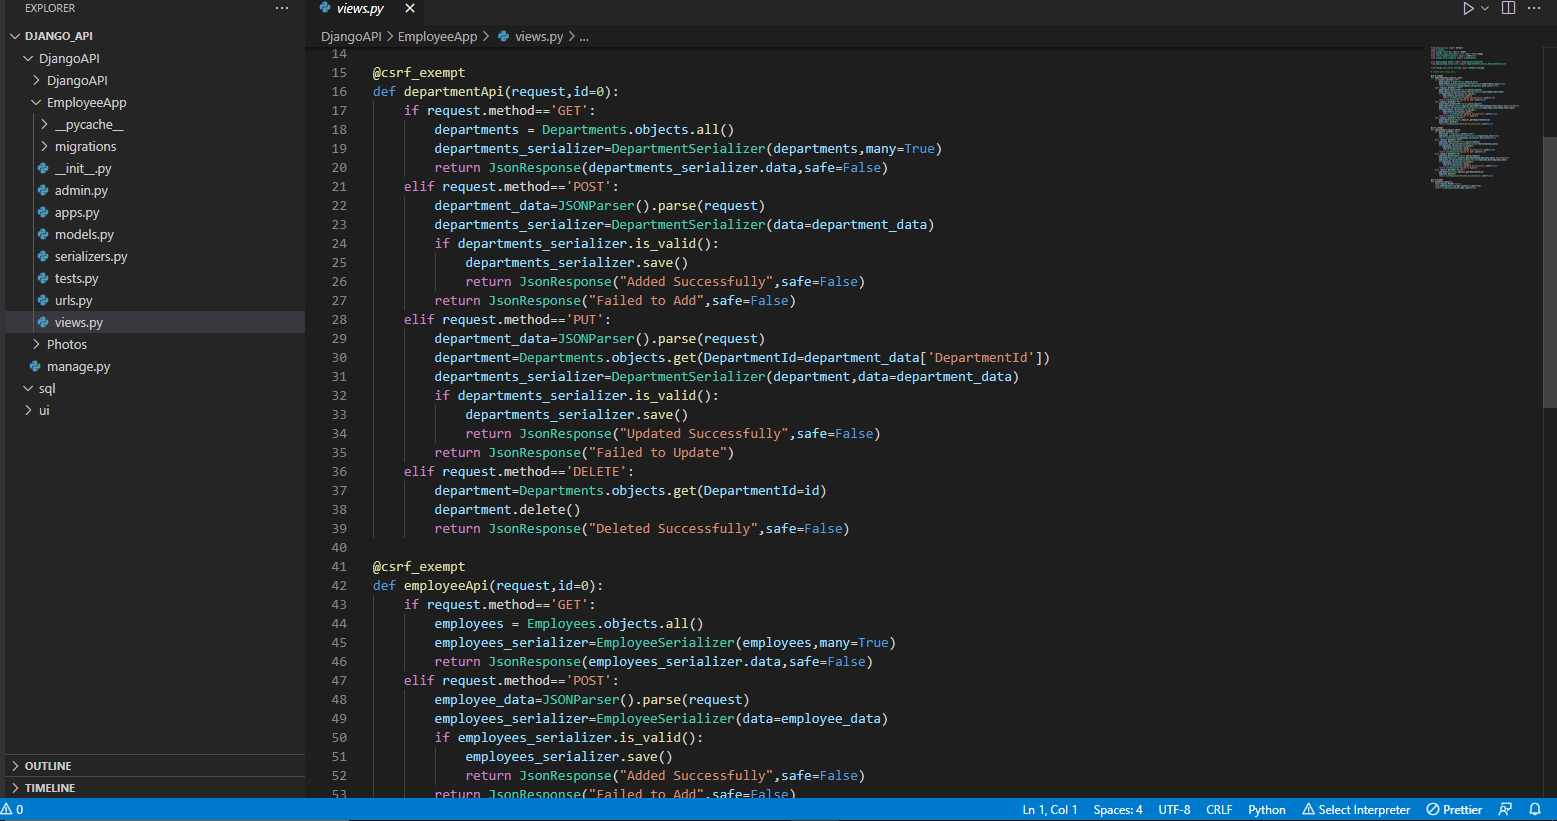1557x821 pixels.
Task: Click EmployeeApp in the breadcrumb path
Action: 437,36
